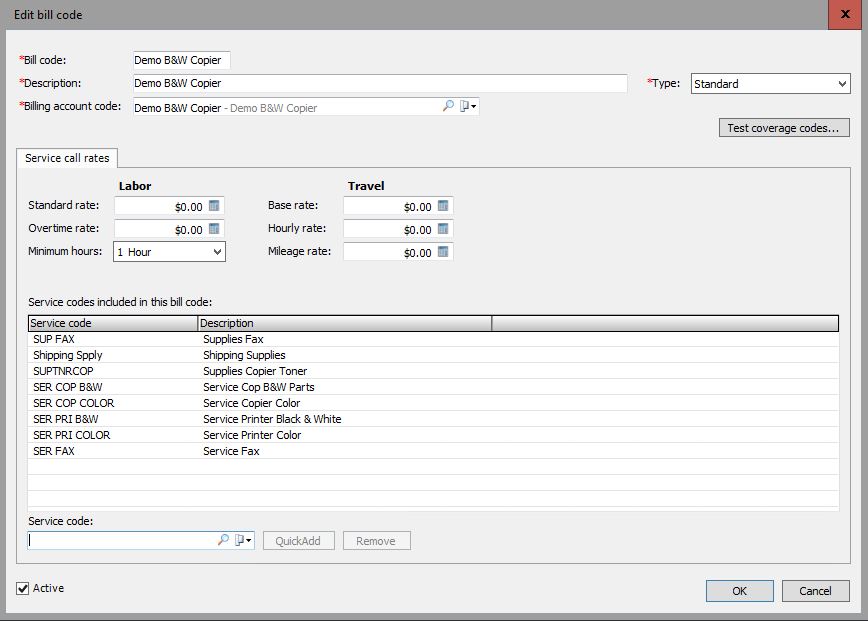Open the Type dropdown
868x621 pixels.
pyautogui.click(x=844, y=83)
